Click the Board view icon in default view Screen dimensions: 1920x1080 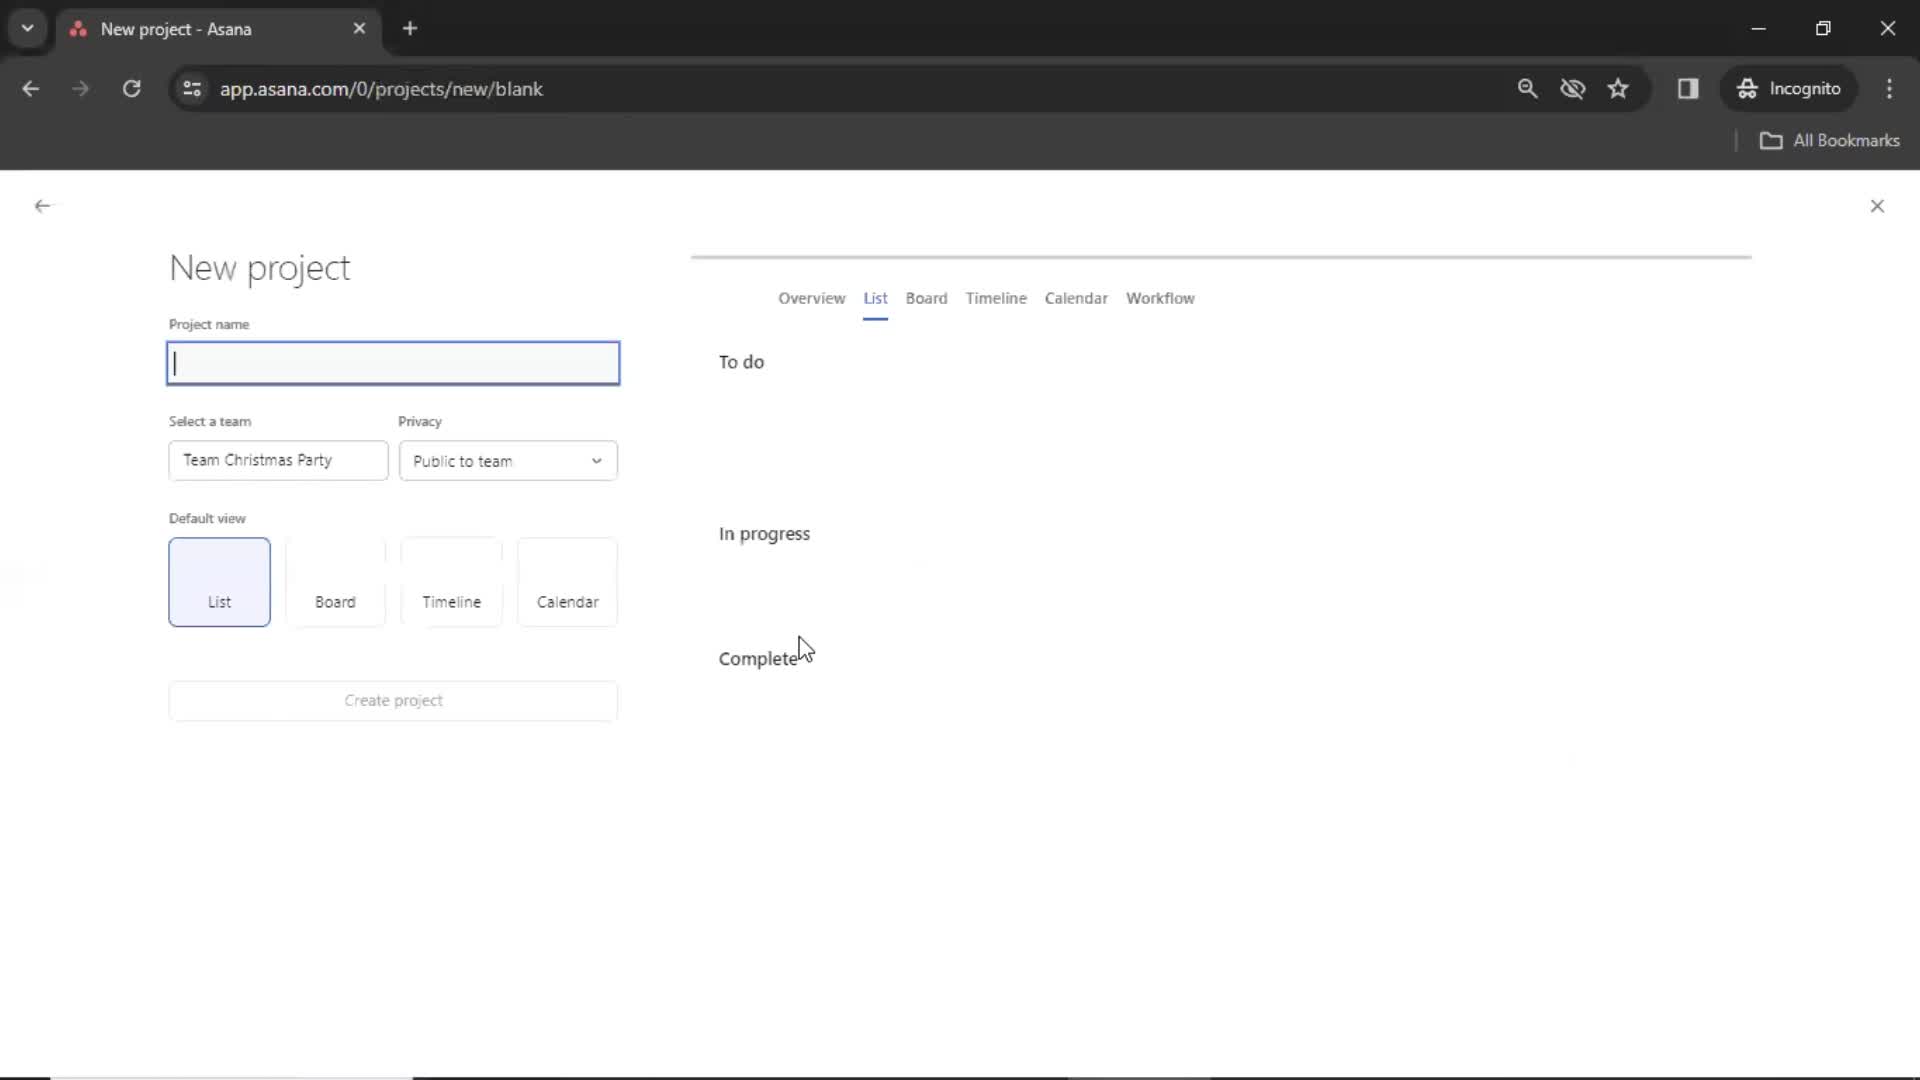coord(336,582)
